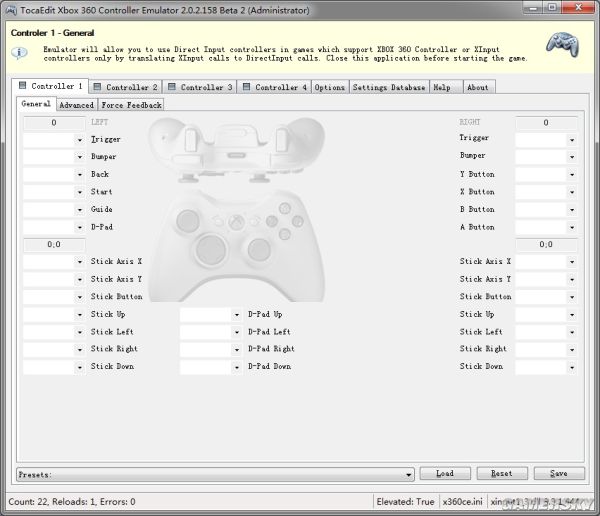Click the left stick 0;0 value field

coord(54,245)
